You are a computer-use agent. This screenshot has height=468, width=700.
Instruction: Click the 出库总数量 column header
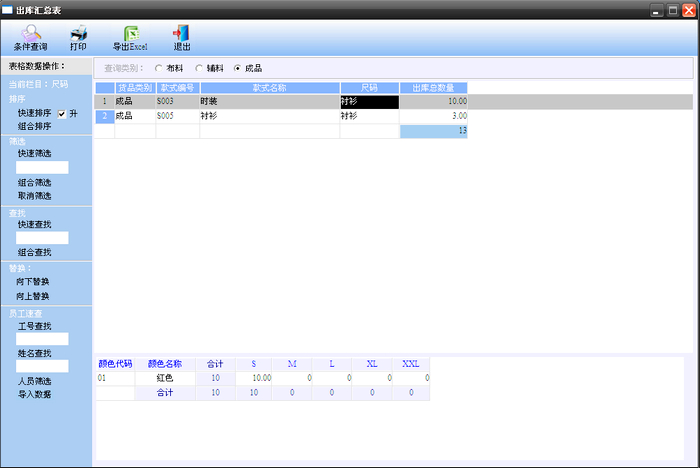(x=433, y=88)
